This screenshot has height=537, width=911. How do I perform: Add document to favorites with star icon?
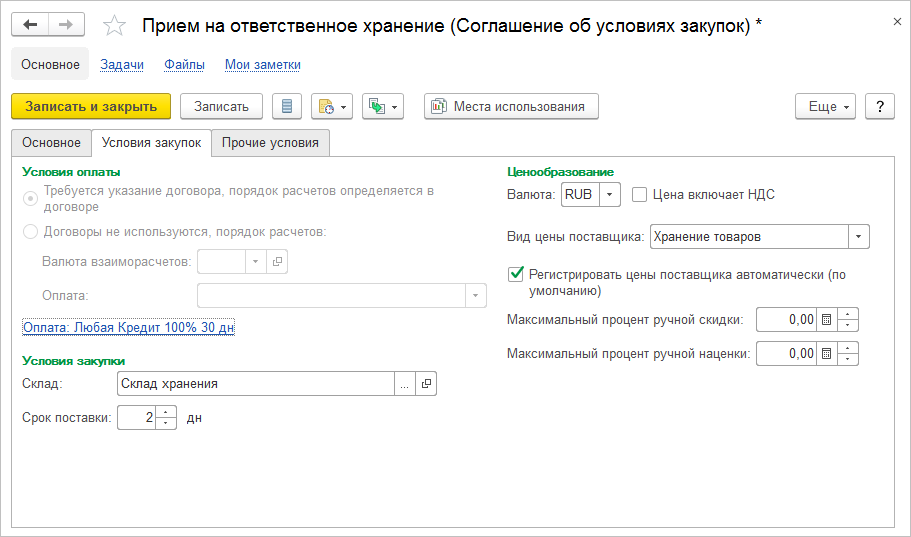point(115,27)
